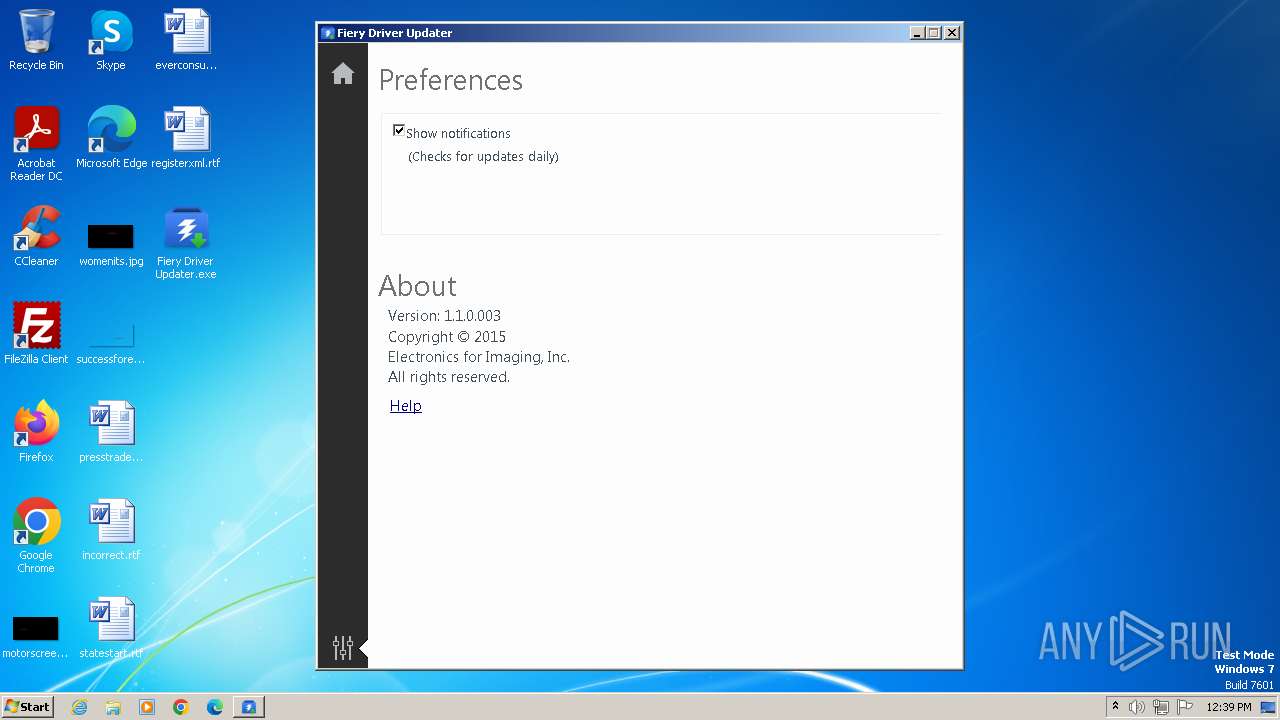Open the volume speaker tray icon

point(1137,707)
